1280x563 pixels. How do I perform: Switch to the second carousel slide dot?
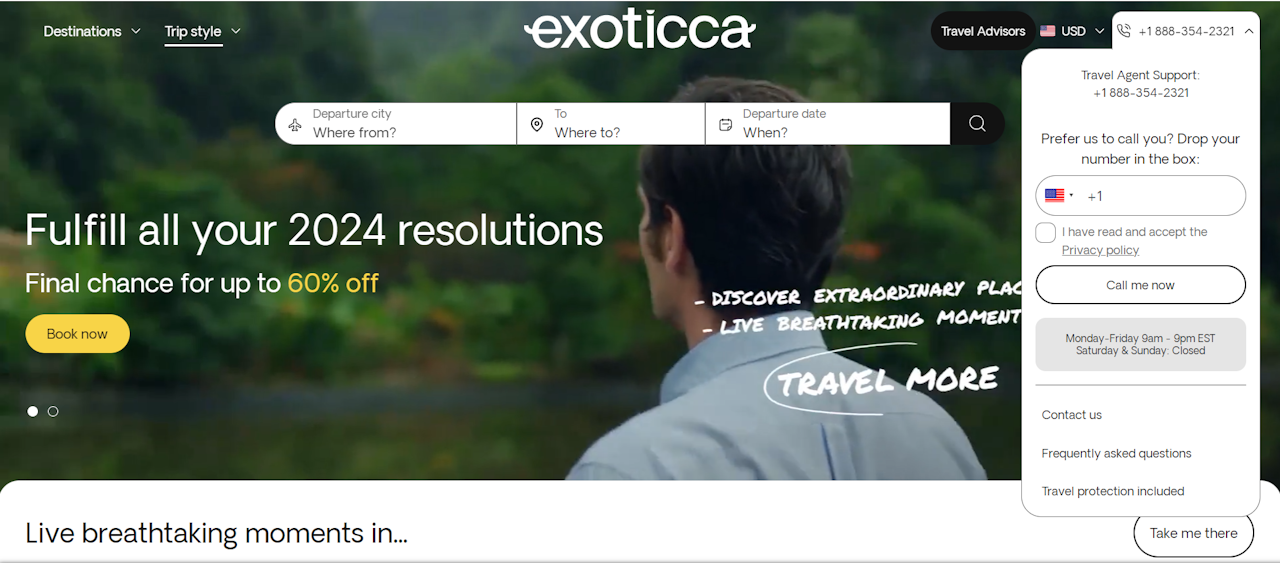(x=53, y=411)
